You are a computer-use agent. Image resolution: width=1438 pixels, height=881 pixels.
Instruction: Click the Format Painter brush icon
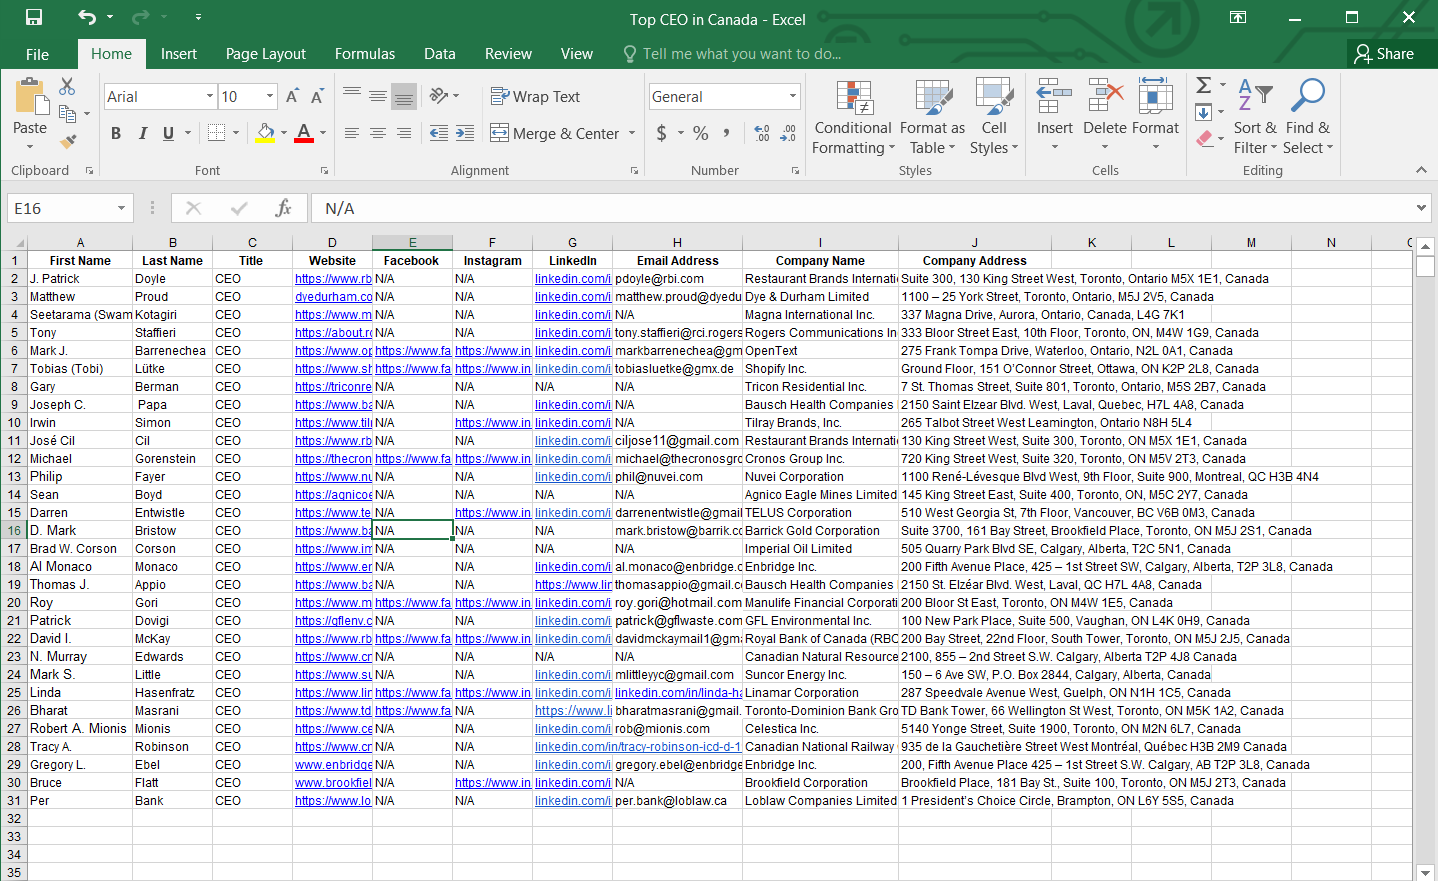tap(68, 141)
